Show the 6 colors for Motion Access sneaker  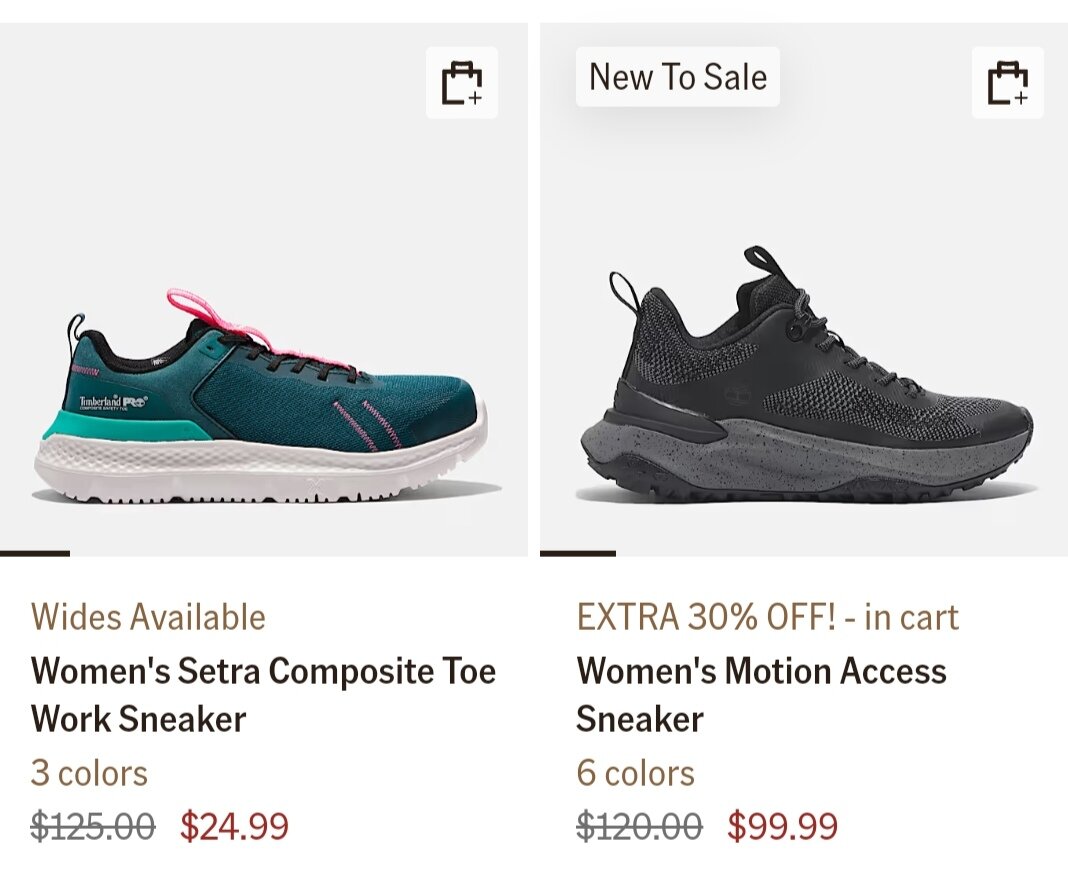pos(635,773)
